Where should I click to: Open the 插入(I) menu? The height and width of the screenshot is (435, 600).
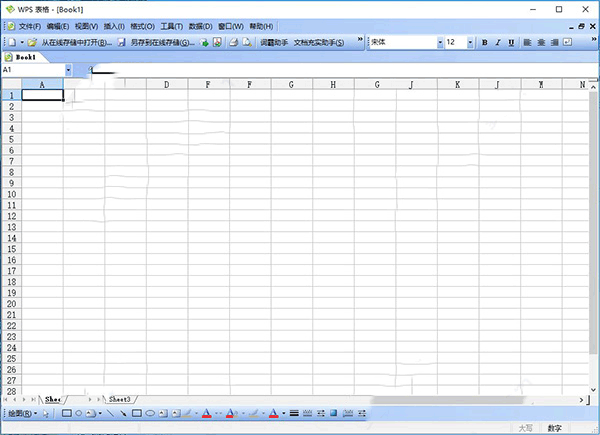click(x=114, y=26)
